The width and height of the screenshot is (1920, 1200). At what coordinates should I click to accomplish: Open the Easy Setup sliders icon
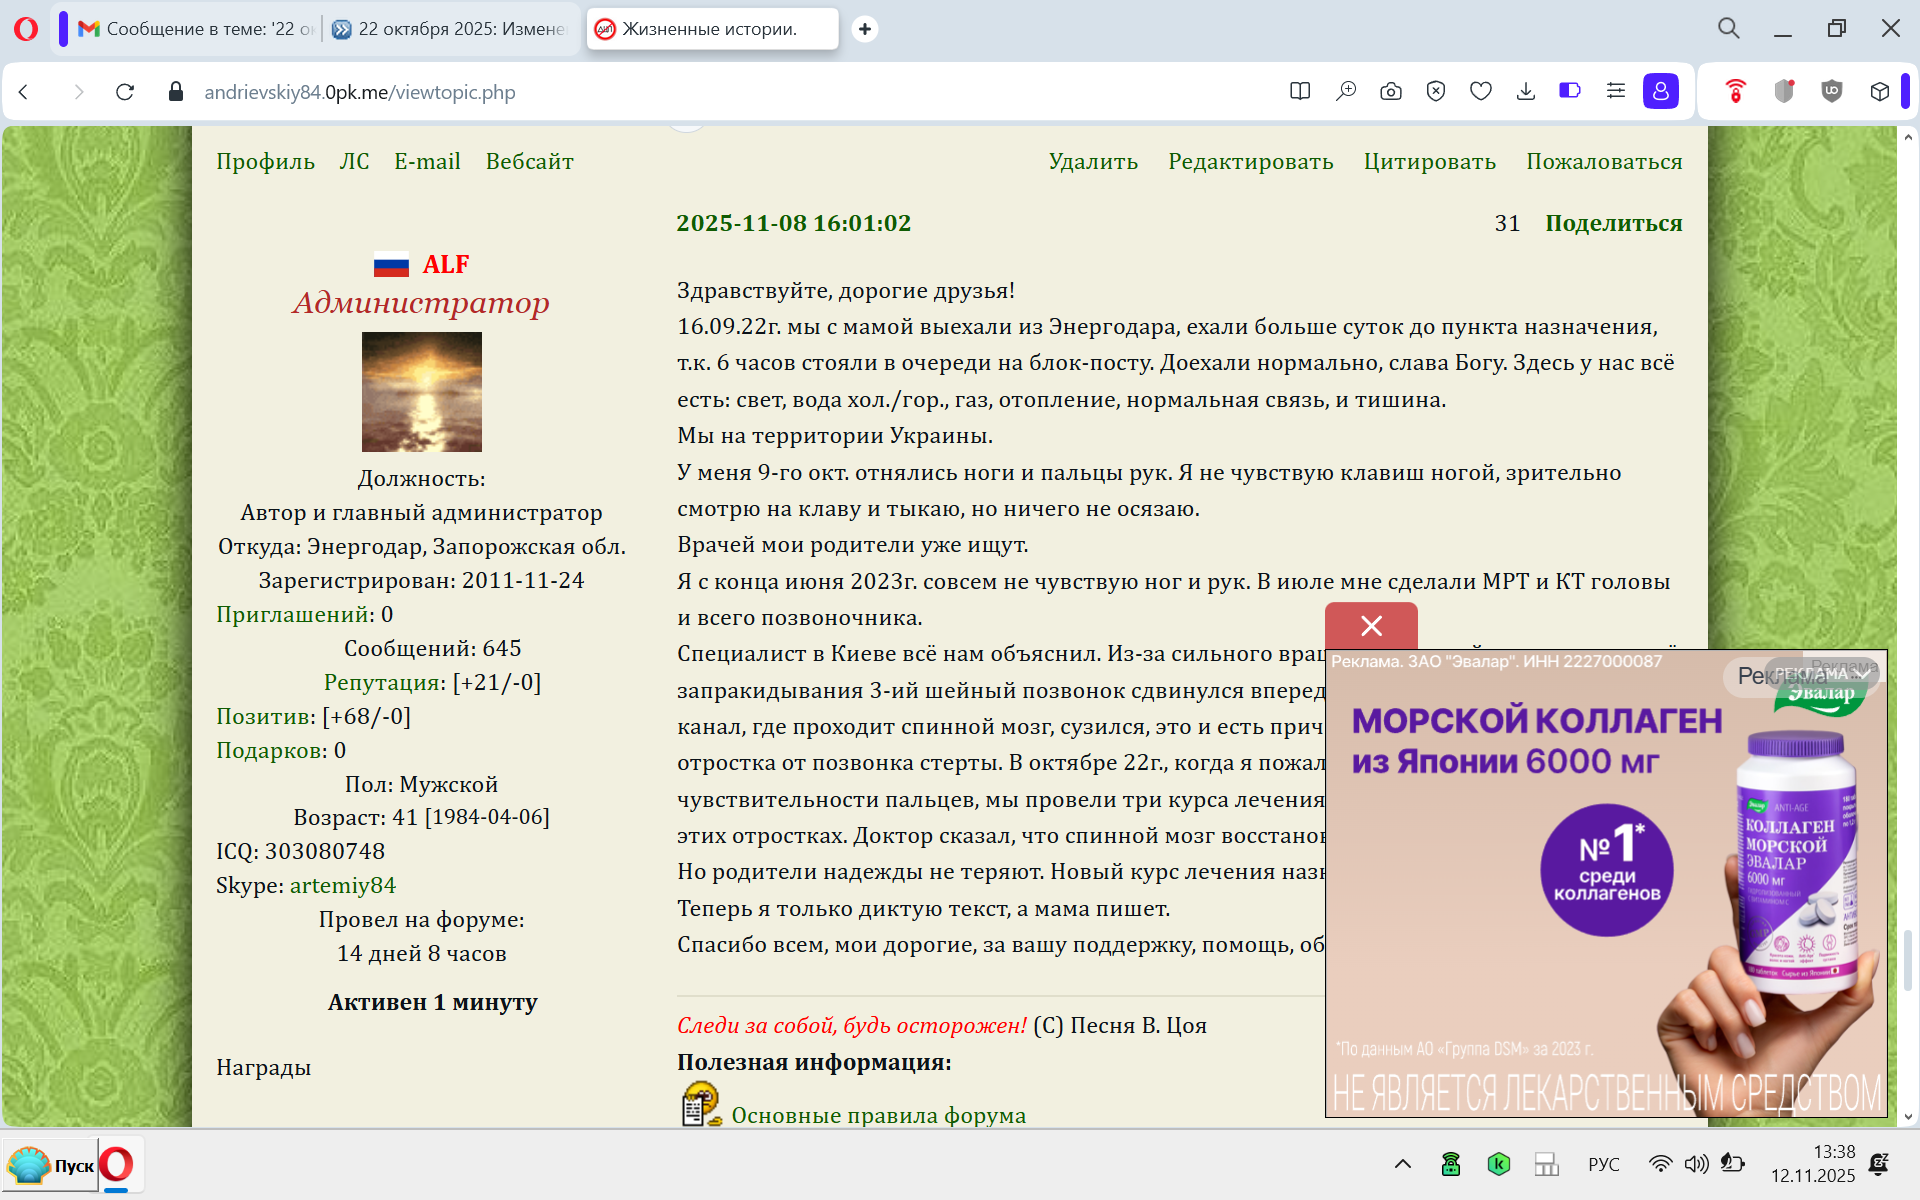tap(1616, 92)
